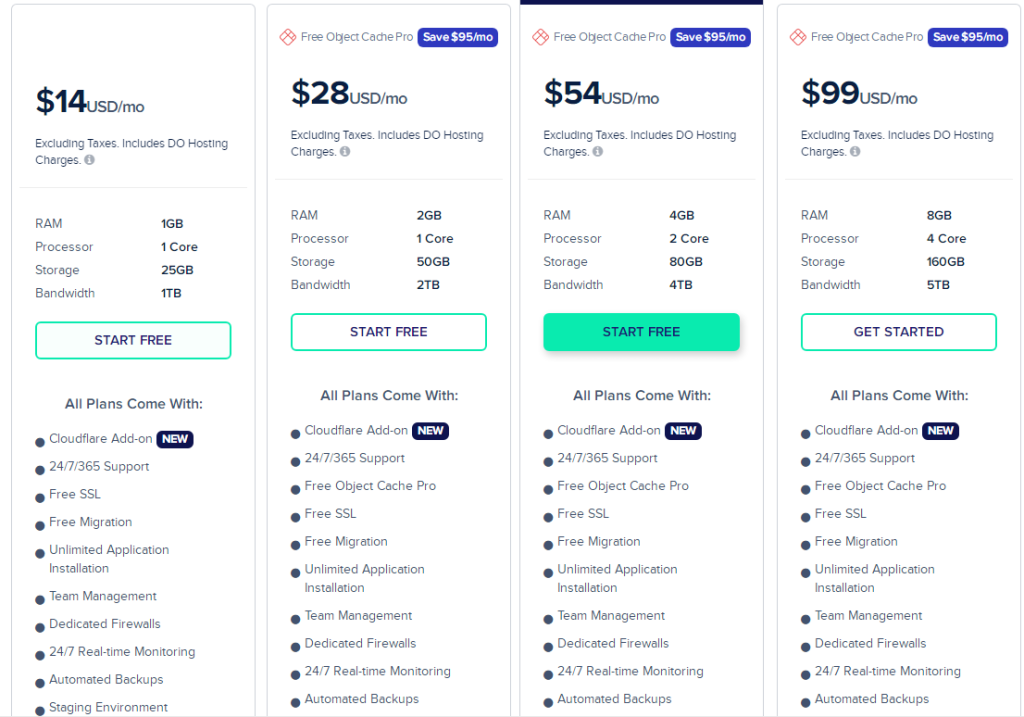Click NEW badge beside Cloudflare Add-on in $14 plan
Screen dimensions: 1024x717
(175, 439)
